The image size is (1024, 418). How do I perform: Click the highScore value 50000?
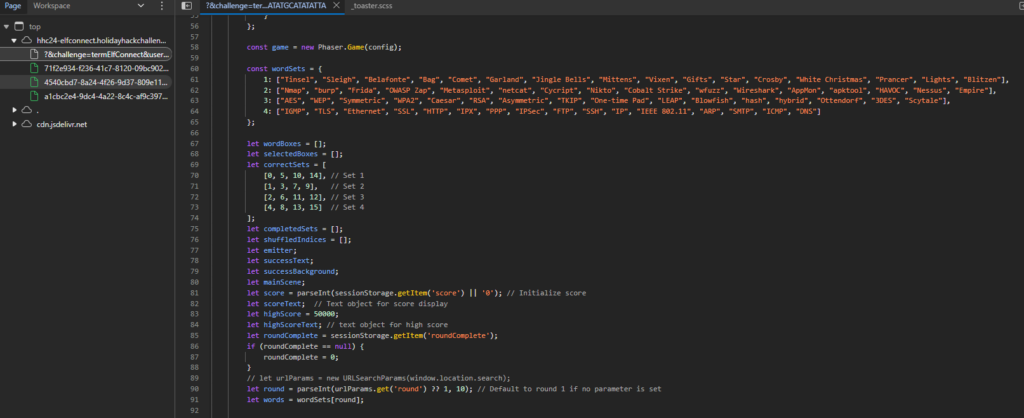(x=325, y=314)
